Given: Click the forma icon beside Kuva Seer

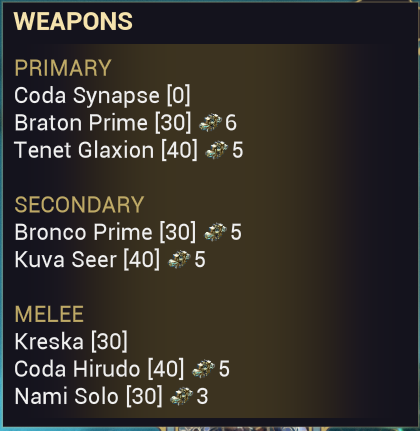Looking at the screenshot, I should point(179,259).
